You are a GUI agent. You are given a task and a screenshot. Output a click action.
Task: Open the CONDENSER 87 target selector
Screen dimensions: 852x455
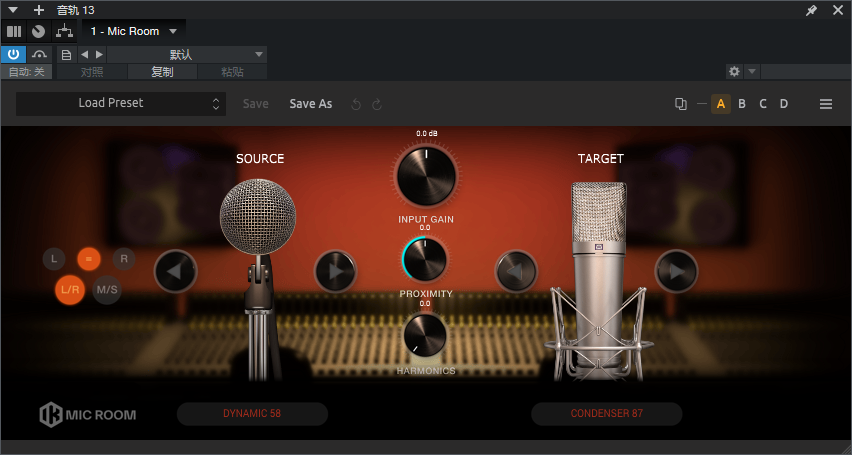point(606,414)
